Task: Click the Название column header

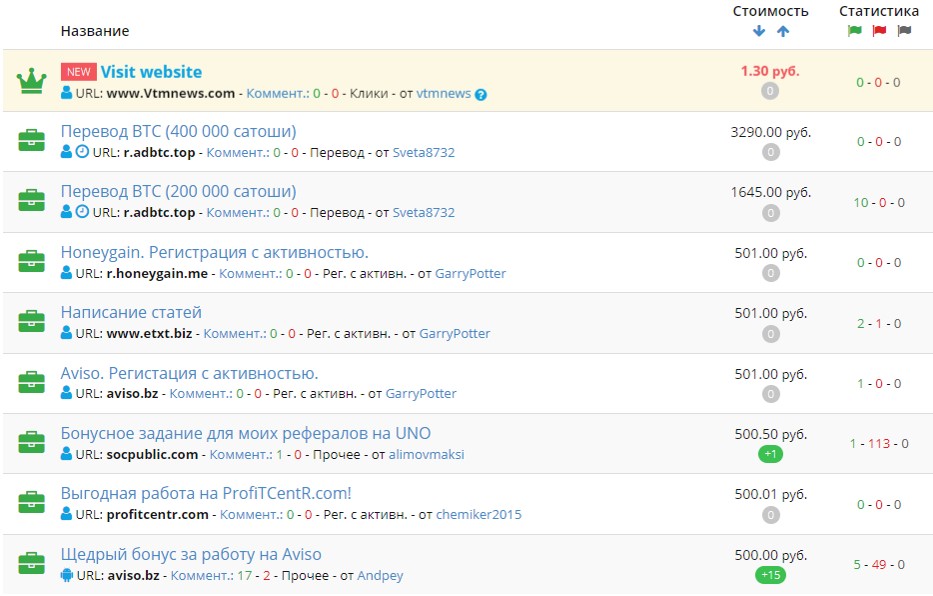Action: tap(95, 31)
